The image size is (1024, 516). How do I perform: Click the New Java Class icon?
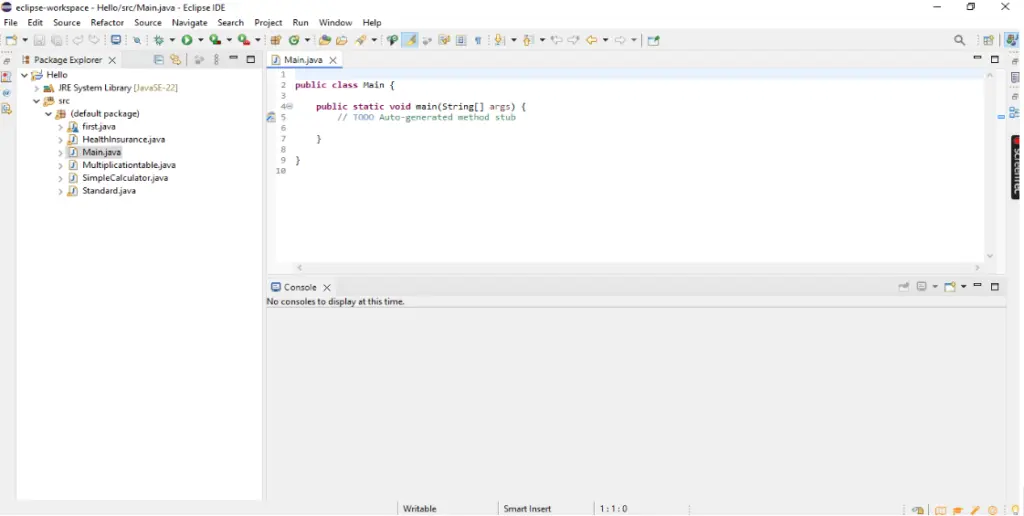point(295,40)
